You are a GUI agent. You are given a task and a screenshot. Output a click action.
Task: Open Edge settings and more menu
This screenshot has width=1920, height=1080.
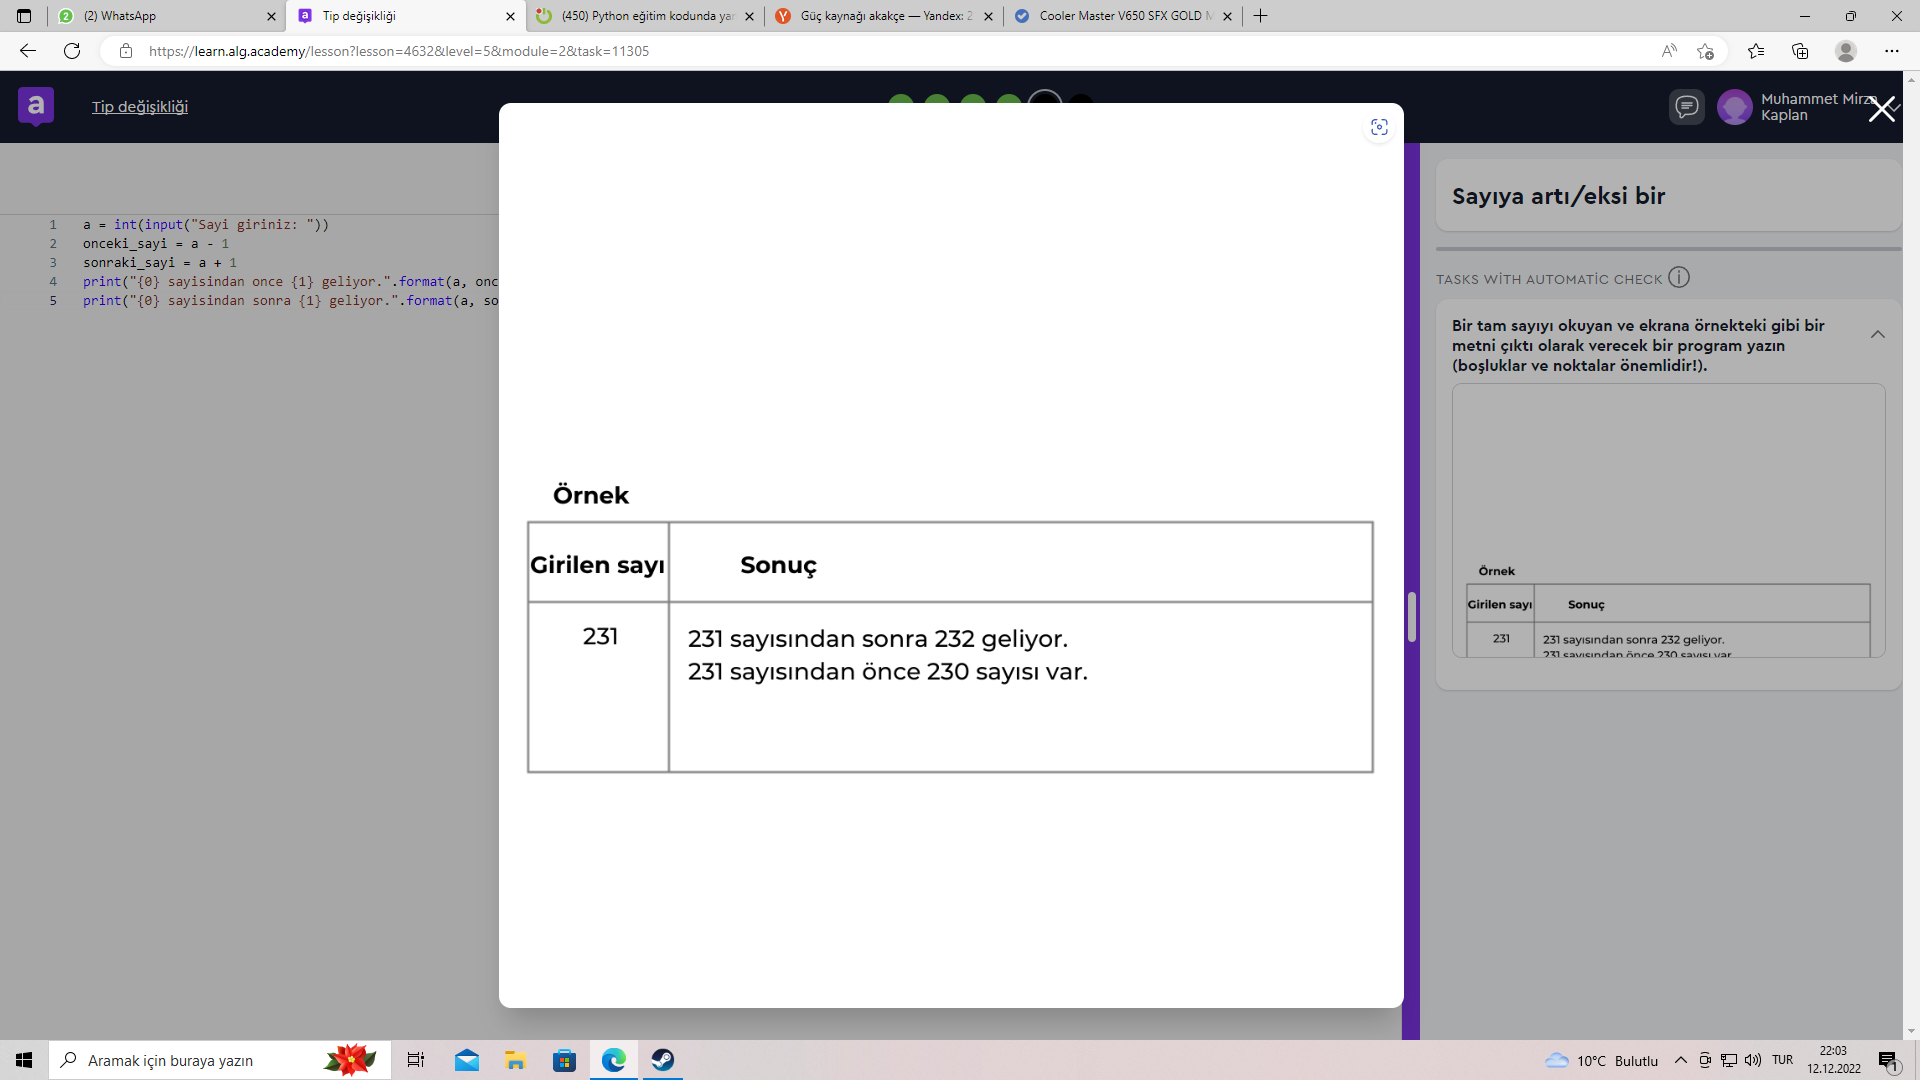[x=1891, y=51]
